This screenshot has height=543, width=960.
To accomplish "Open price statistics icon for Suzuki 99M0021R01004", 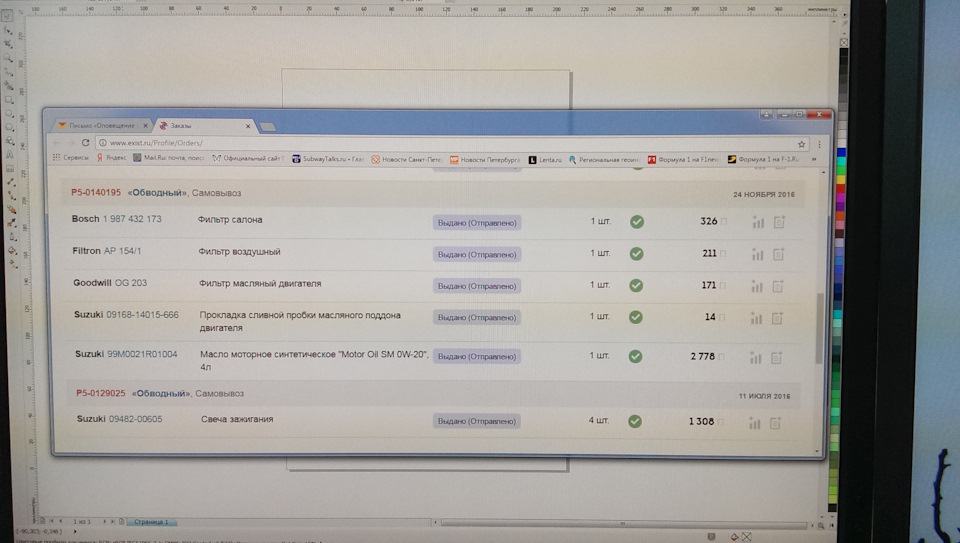I will pos(756,358).
